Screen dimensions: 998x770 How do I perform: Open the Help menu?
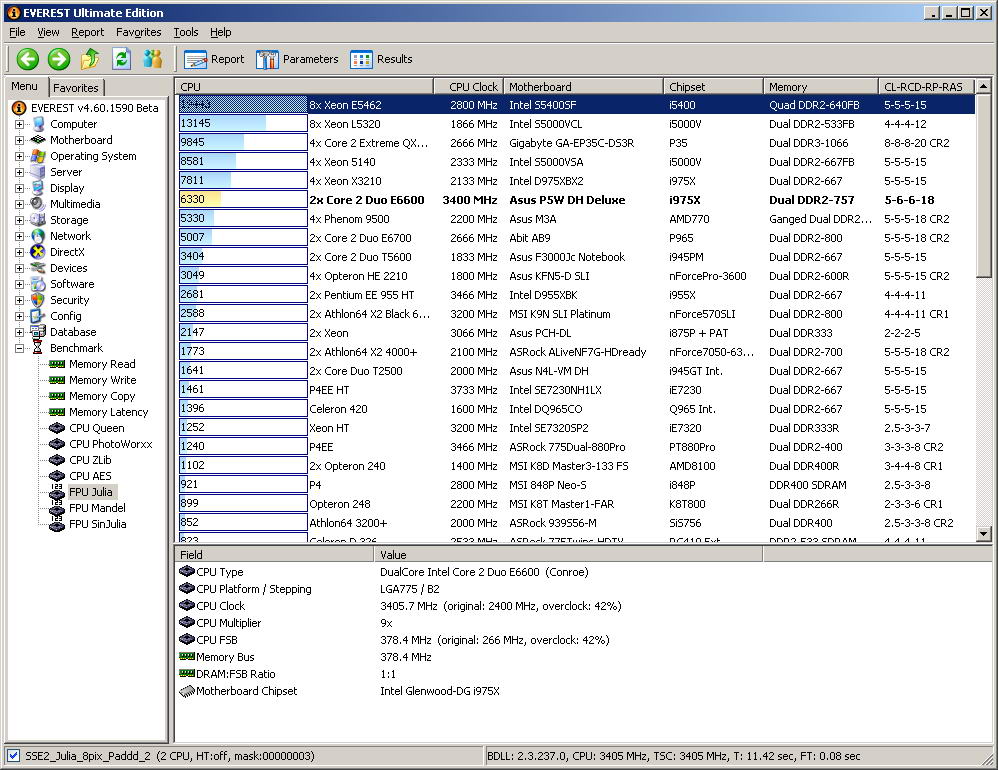220,32
